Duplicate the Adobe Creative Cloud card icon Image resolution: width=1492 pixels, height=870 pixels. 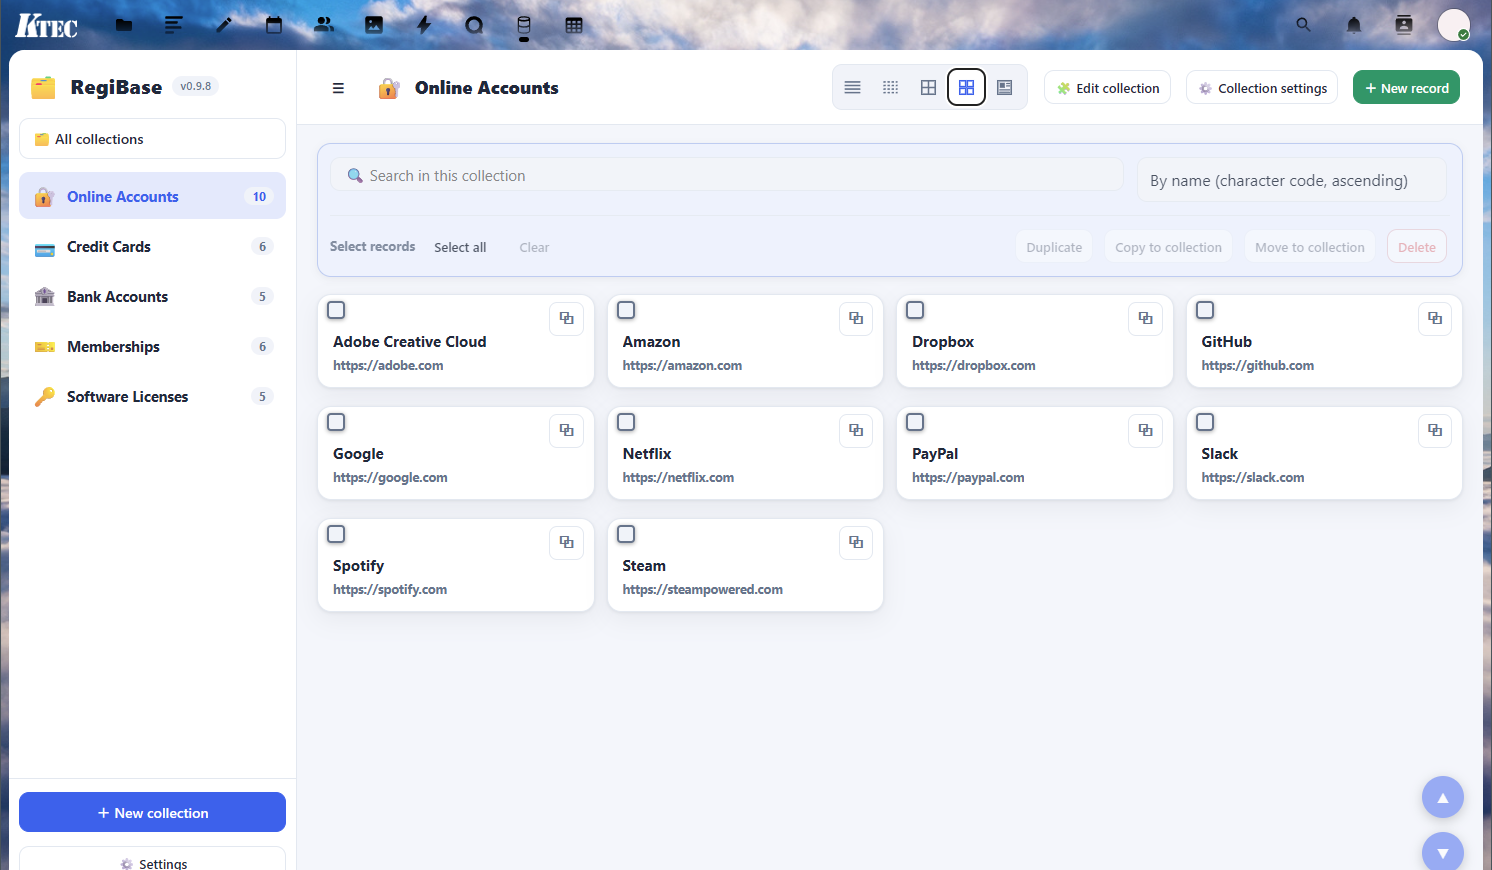(566, 318)
